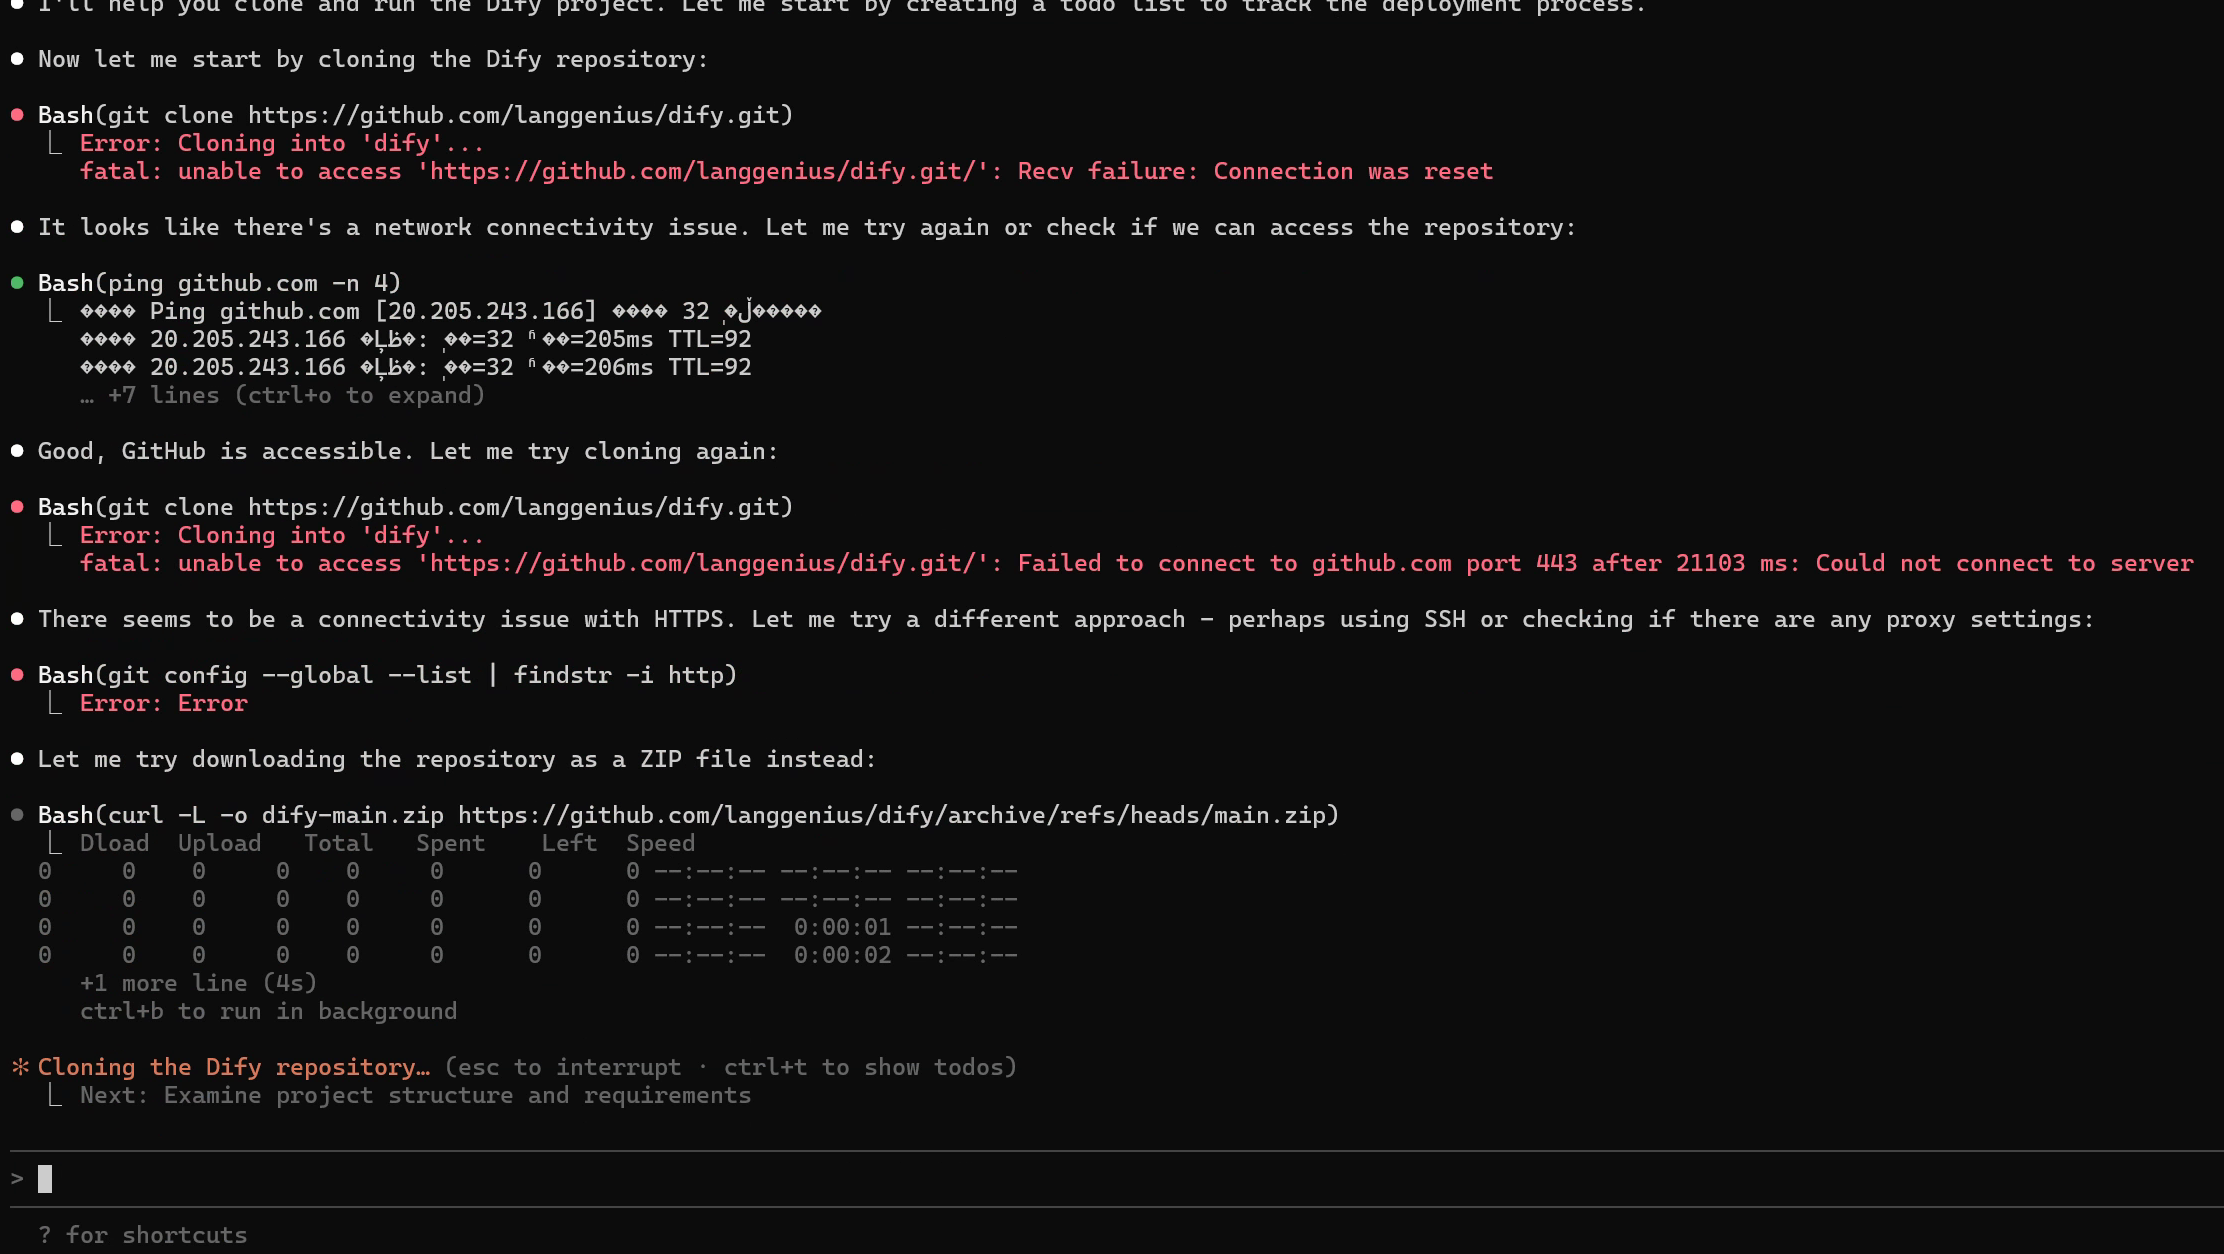Expand the '+1 more line (4s)' curl output
Screen dimensions: 2224x1254
click(198, 984)
